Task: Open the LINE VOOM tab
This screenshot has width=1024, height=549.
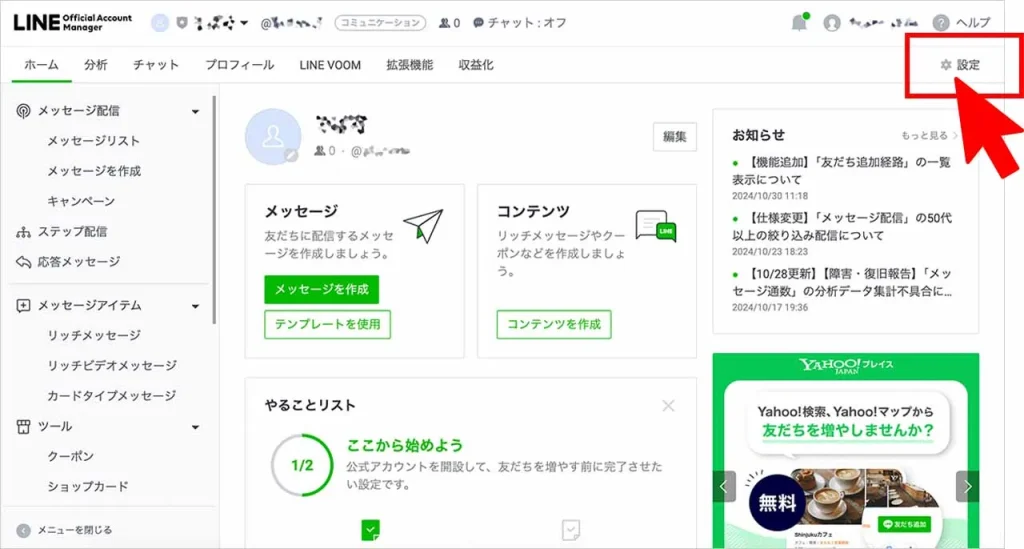Action: [330, 65]
